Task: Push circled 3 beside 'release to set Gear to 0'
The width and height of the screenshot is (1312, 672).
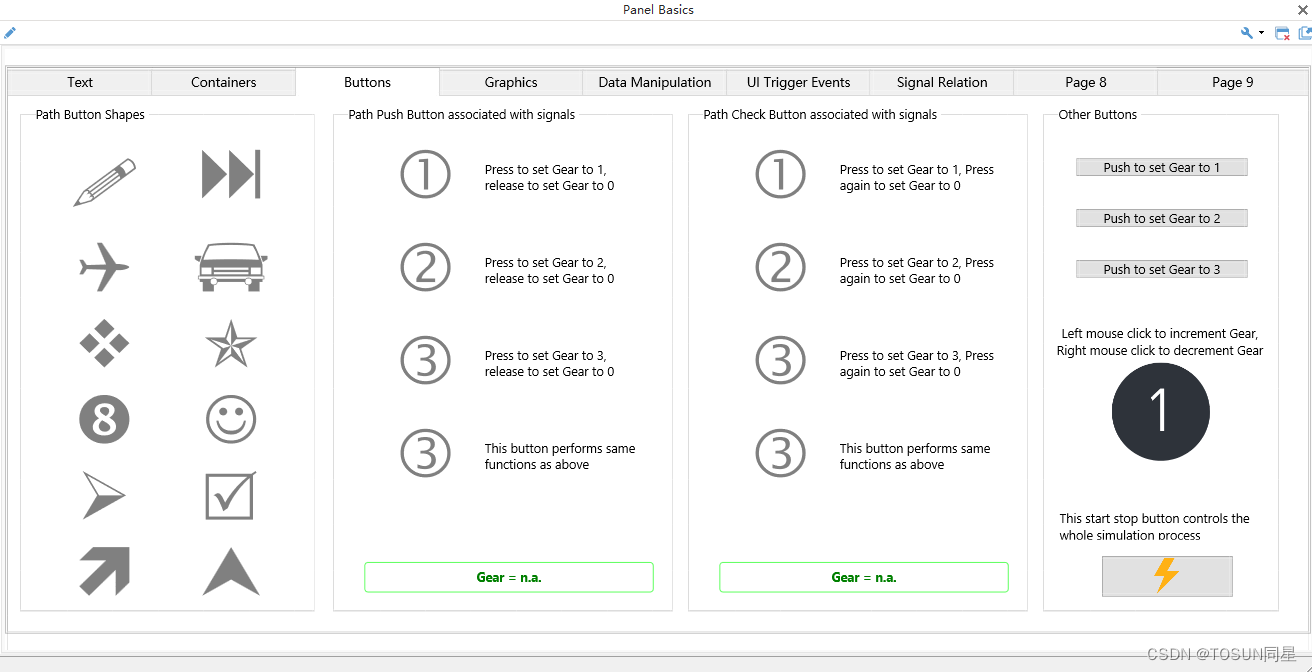Action: click(x=426, y=360)
